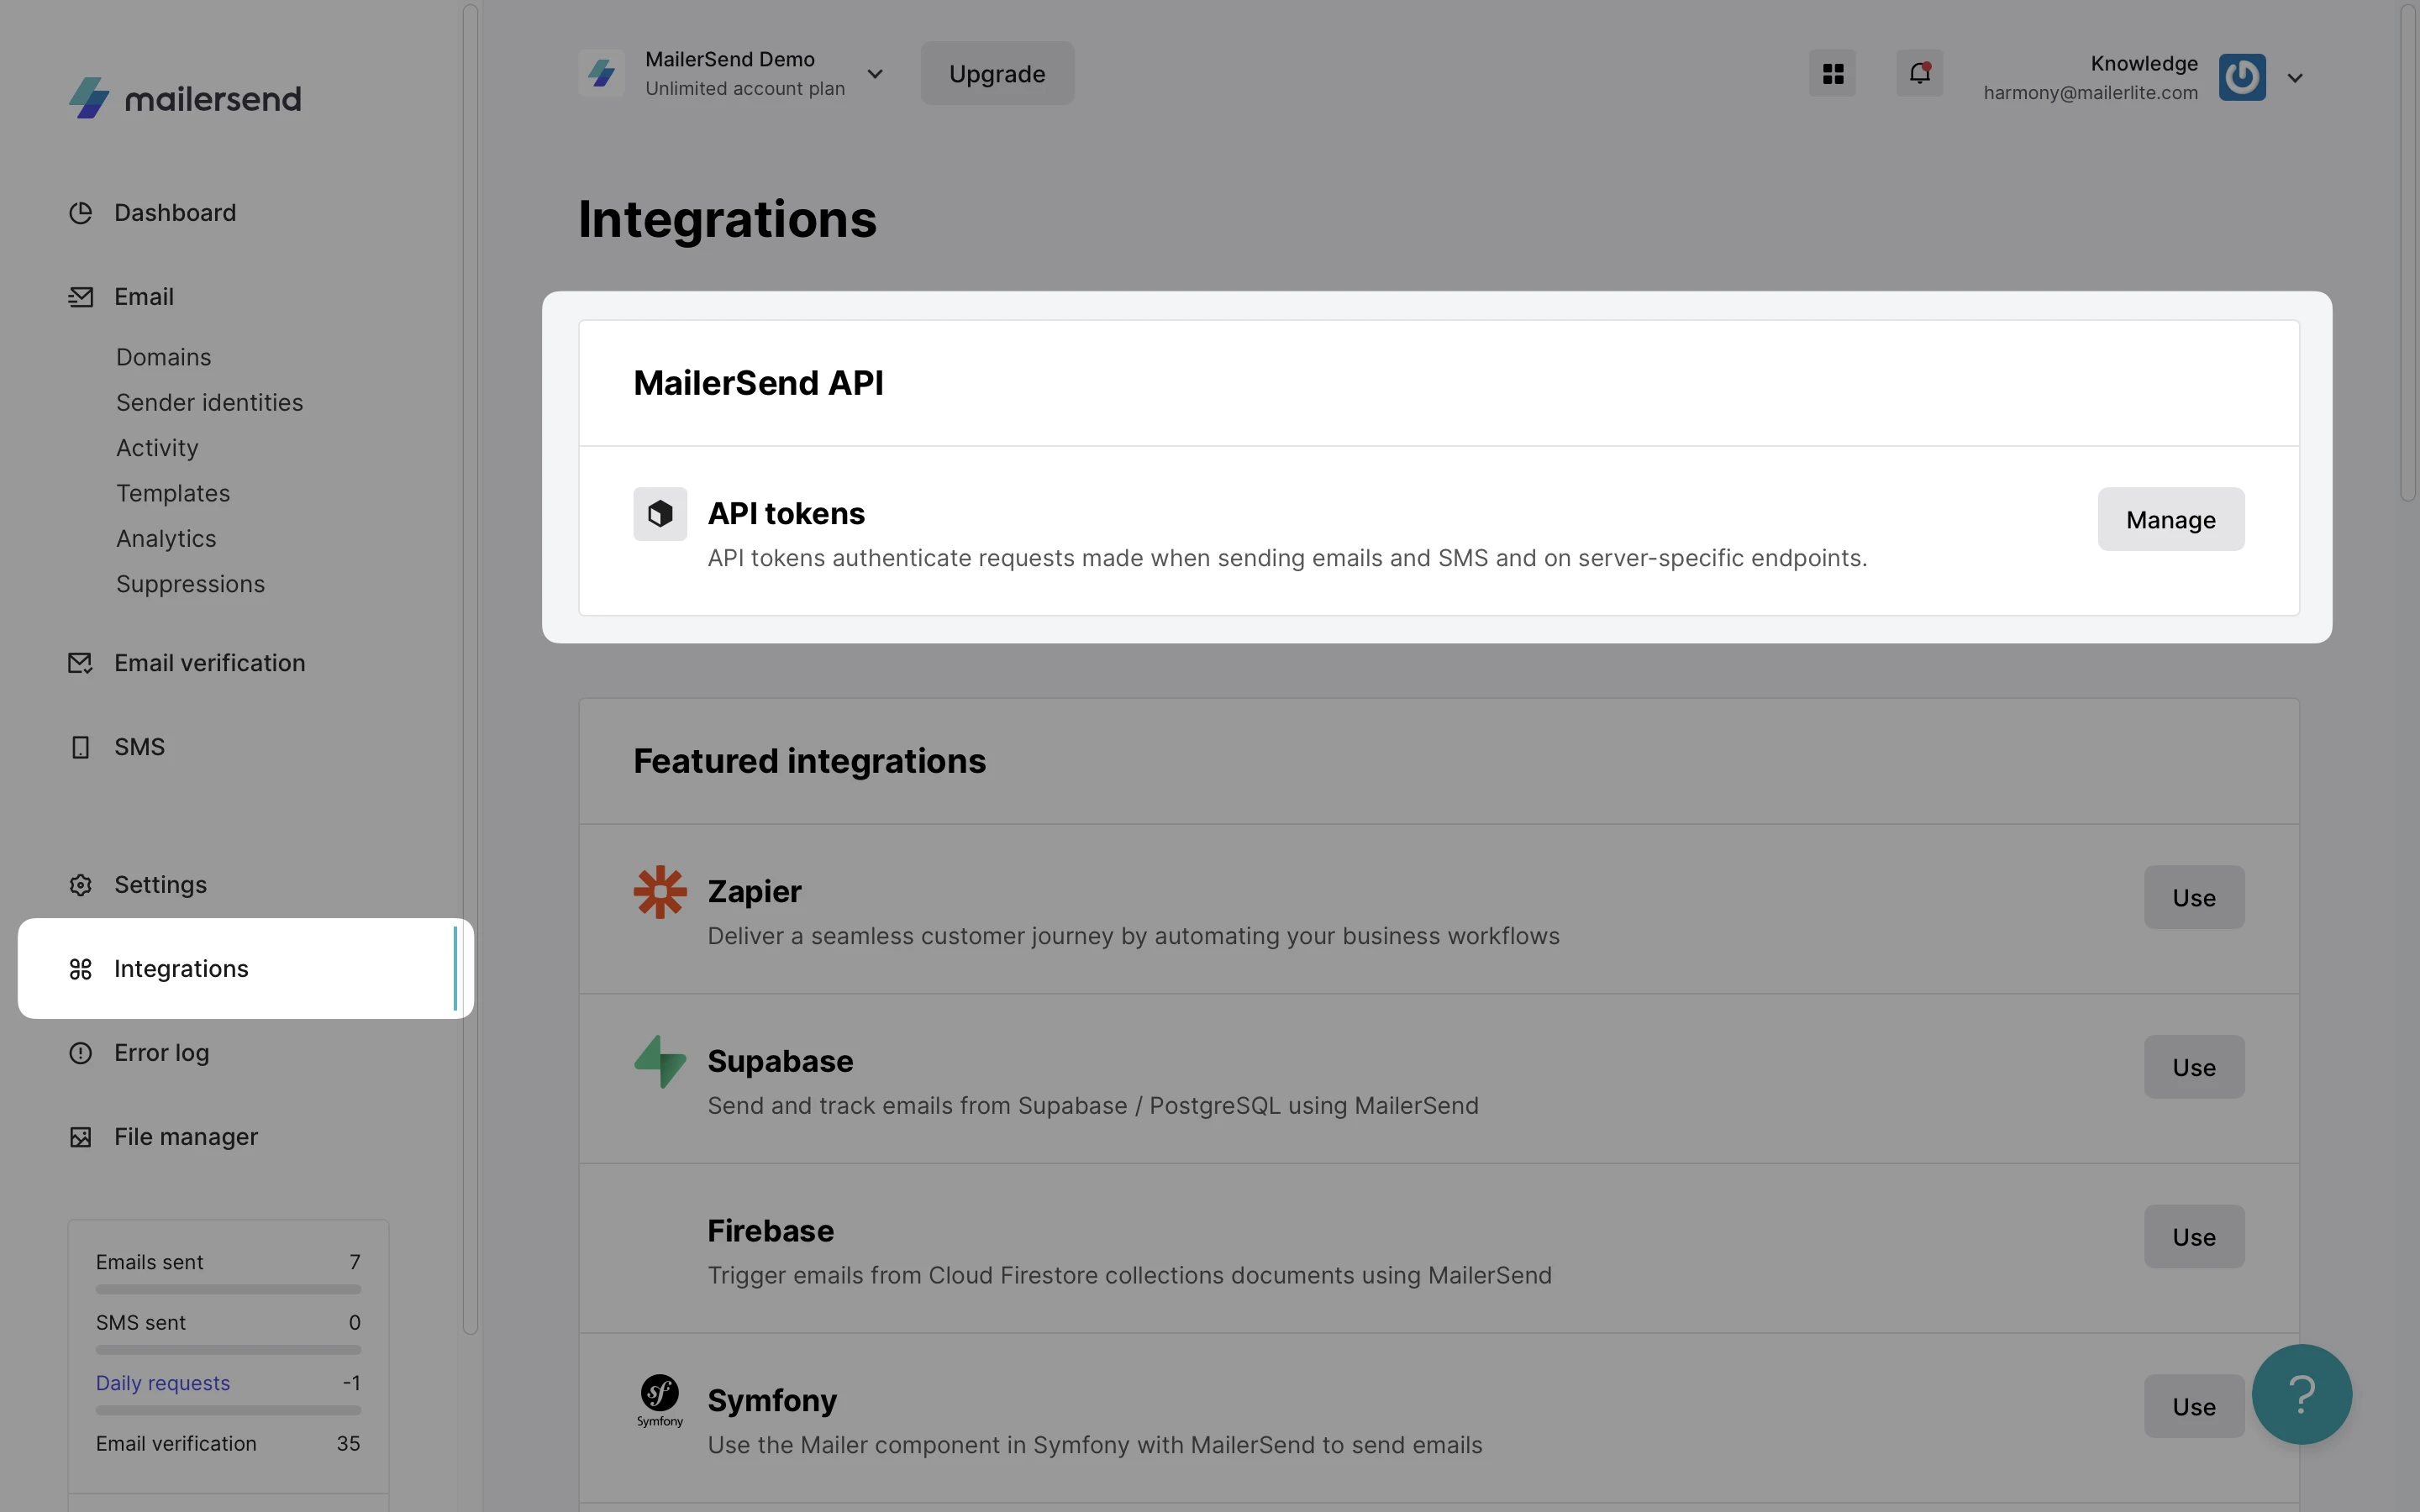
Task: Click Manage for API tokens
Action: pos(2170,519)
